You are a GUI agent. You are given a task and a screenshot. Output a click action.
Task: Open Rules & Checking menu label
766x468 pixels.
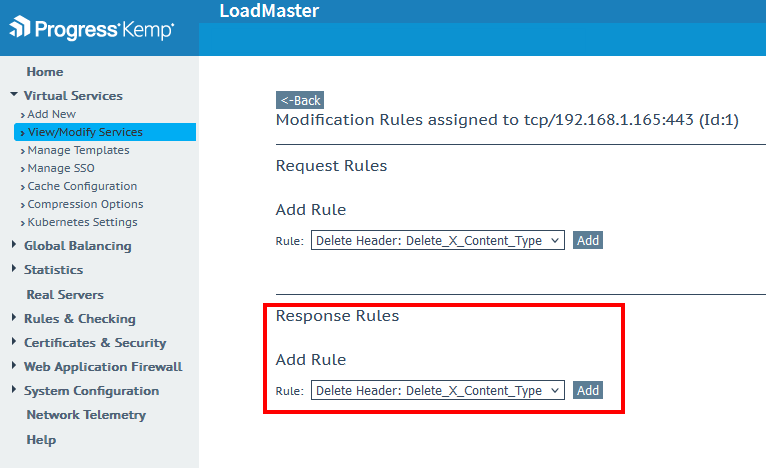pos(80,319)
